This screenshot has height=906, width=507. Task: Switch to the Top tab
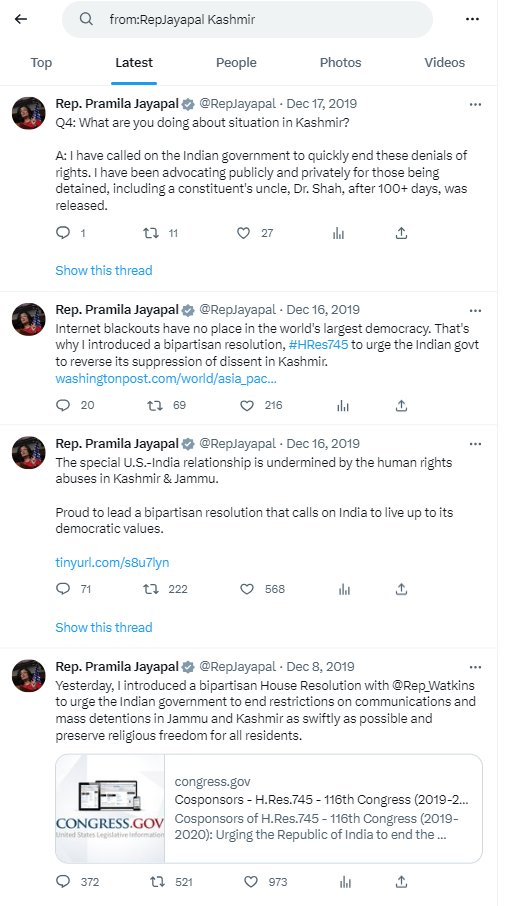[x=41, y=62]
